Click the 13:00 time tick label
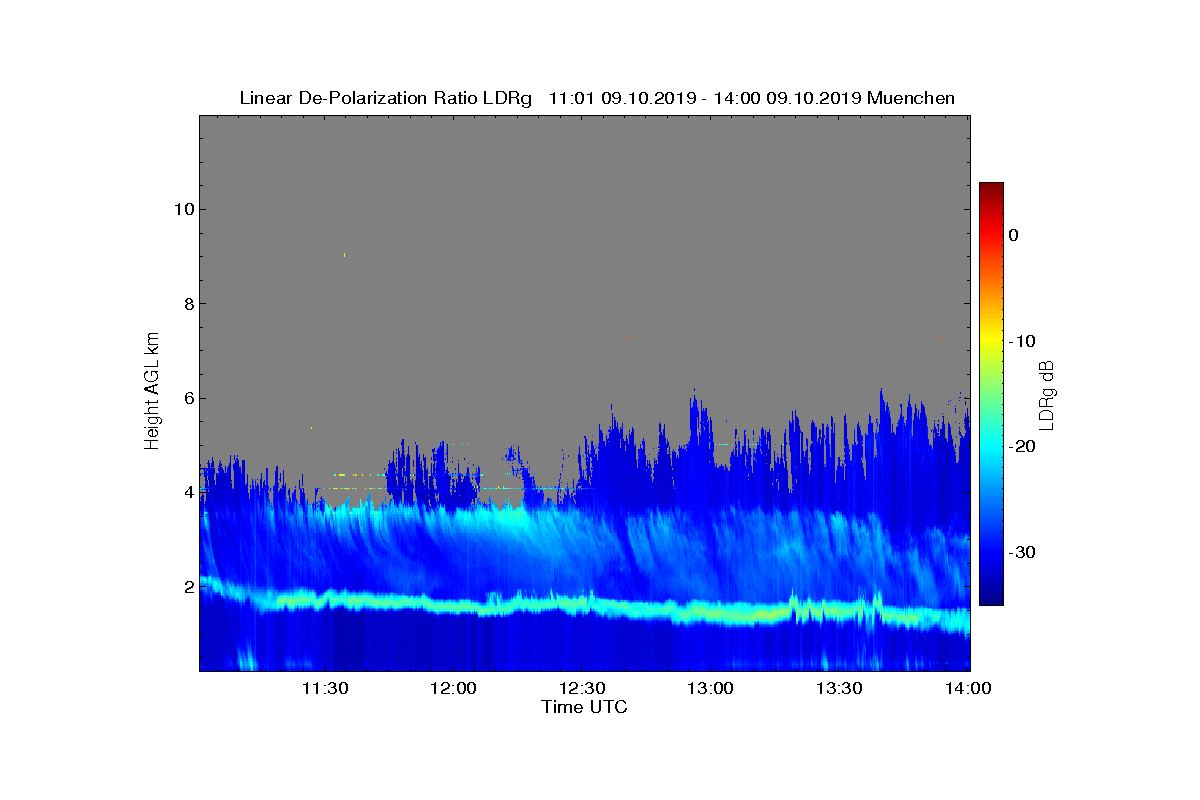The image size is (1200, 800). coord(710,689)
